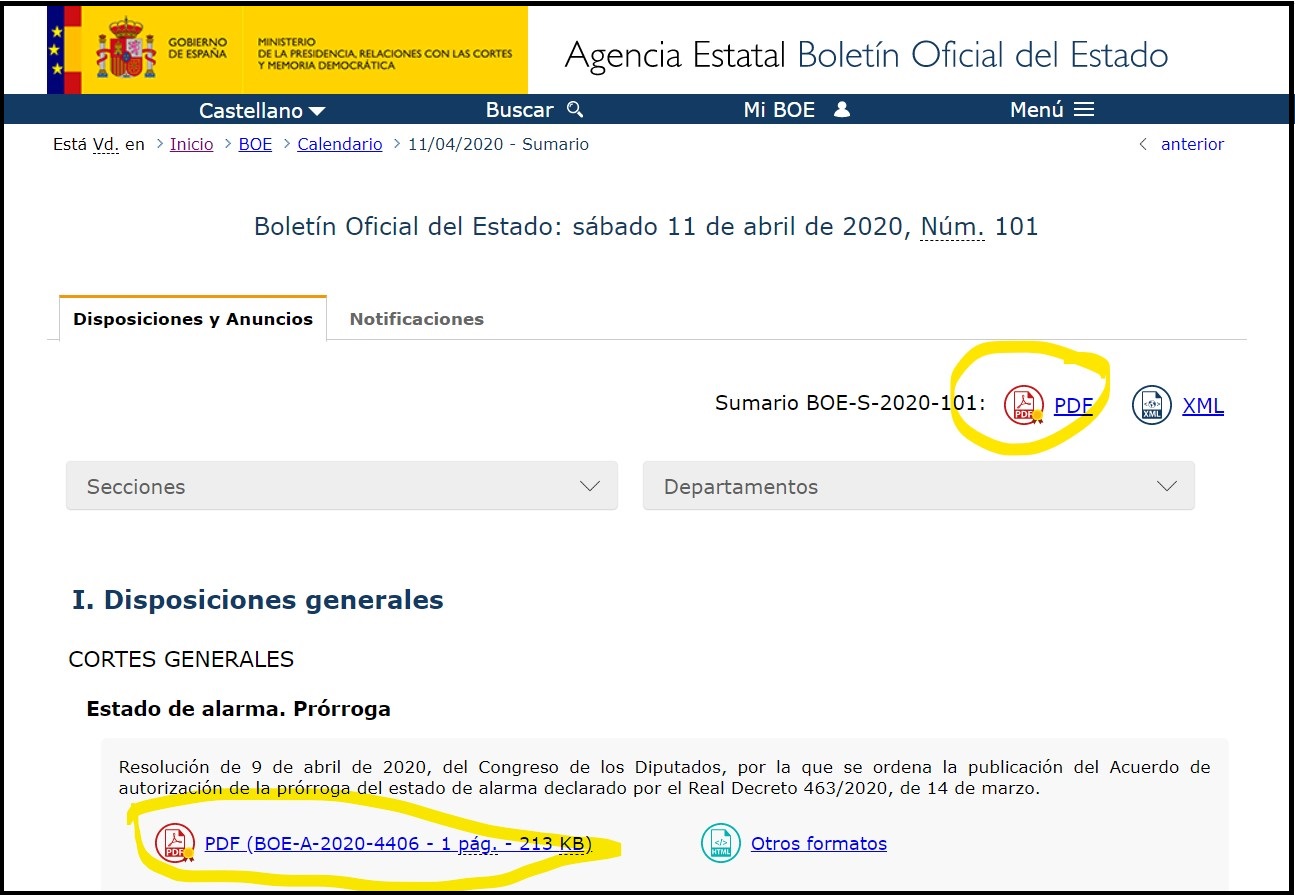Click the Estado de alarma. Prórroga heading
Image resolution: width=1295 pixels, height=895 pixels.
(238, 709)
